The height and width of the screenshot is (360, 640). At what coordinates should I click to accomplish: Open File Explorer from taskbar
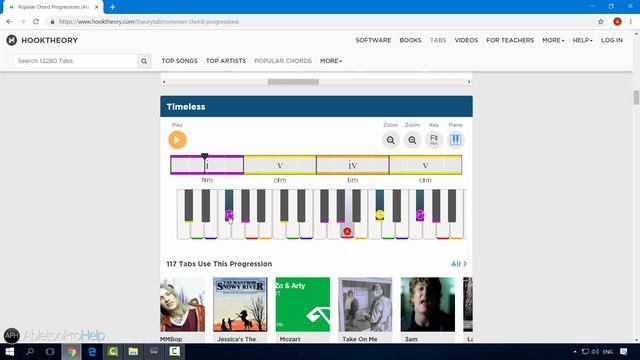click(x=133, y=351)
